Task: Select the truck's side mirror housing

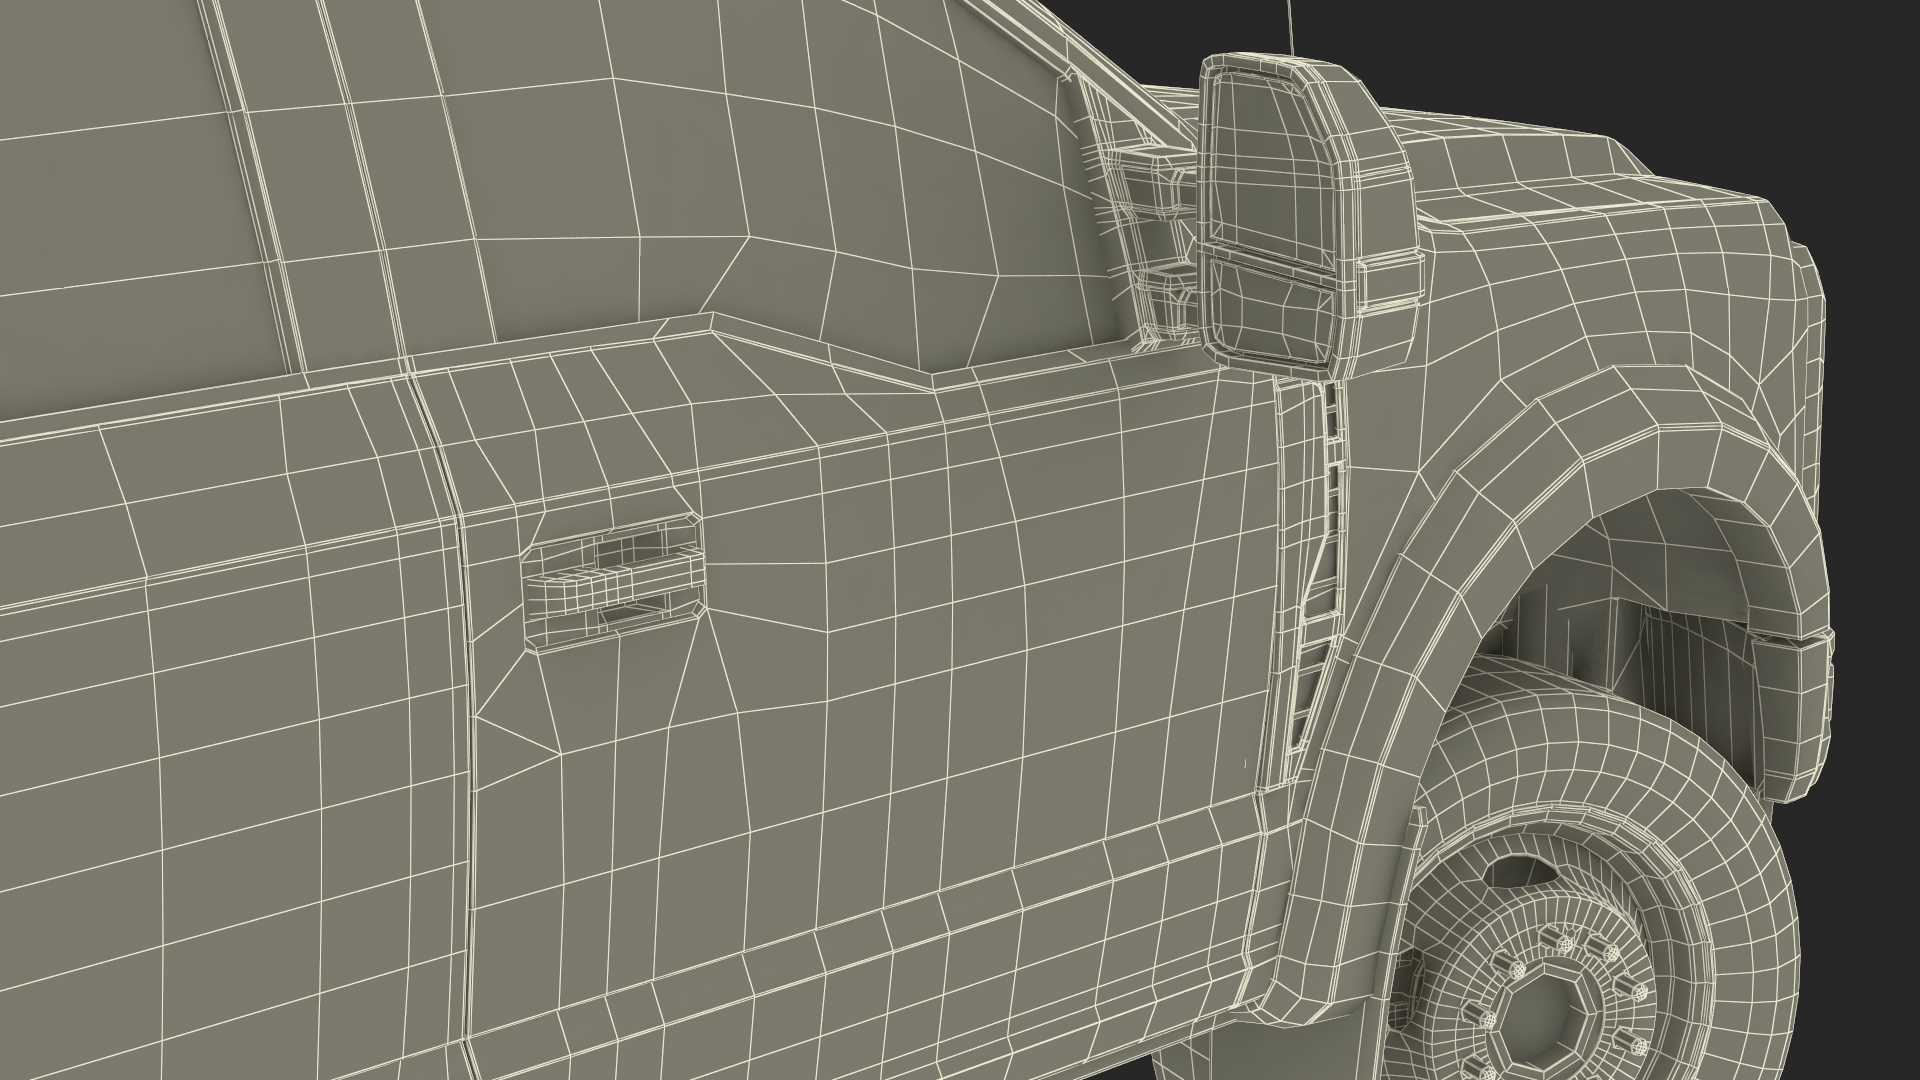Action: pos(1310,215)
